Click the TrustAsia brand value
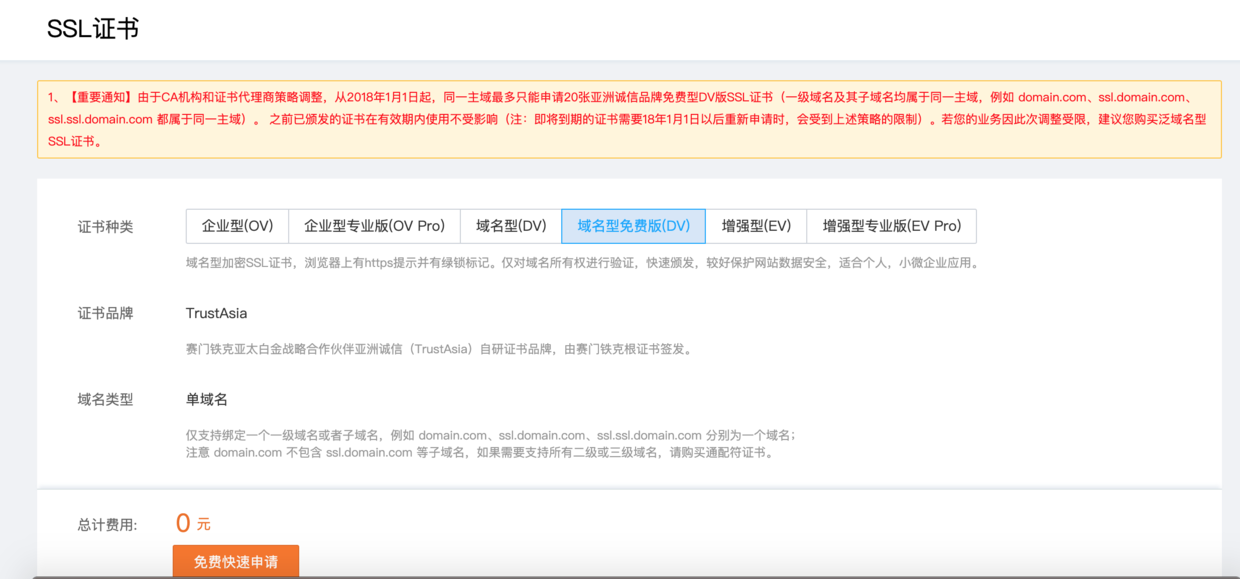 [x=216, y=313]
